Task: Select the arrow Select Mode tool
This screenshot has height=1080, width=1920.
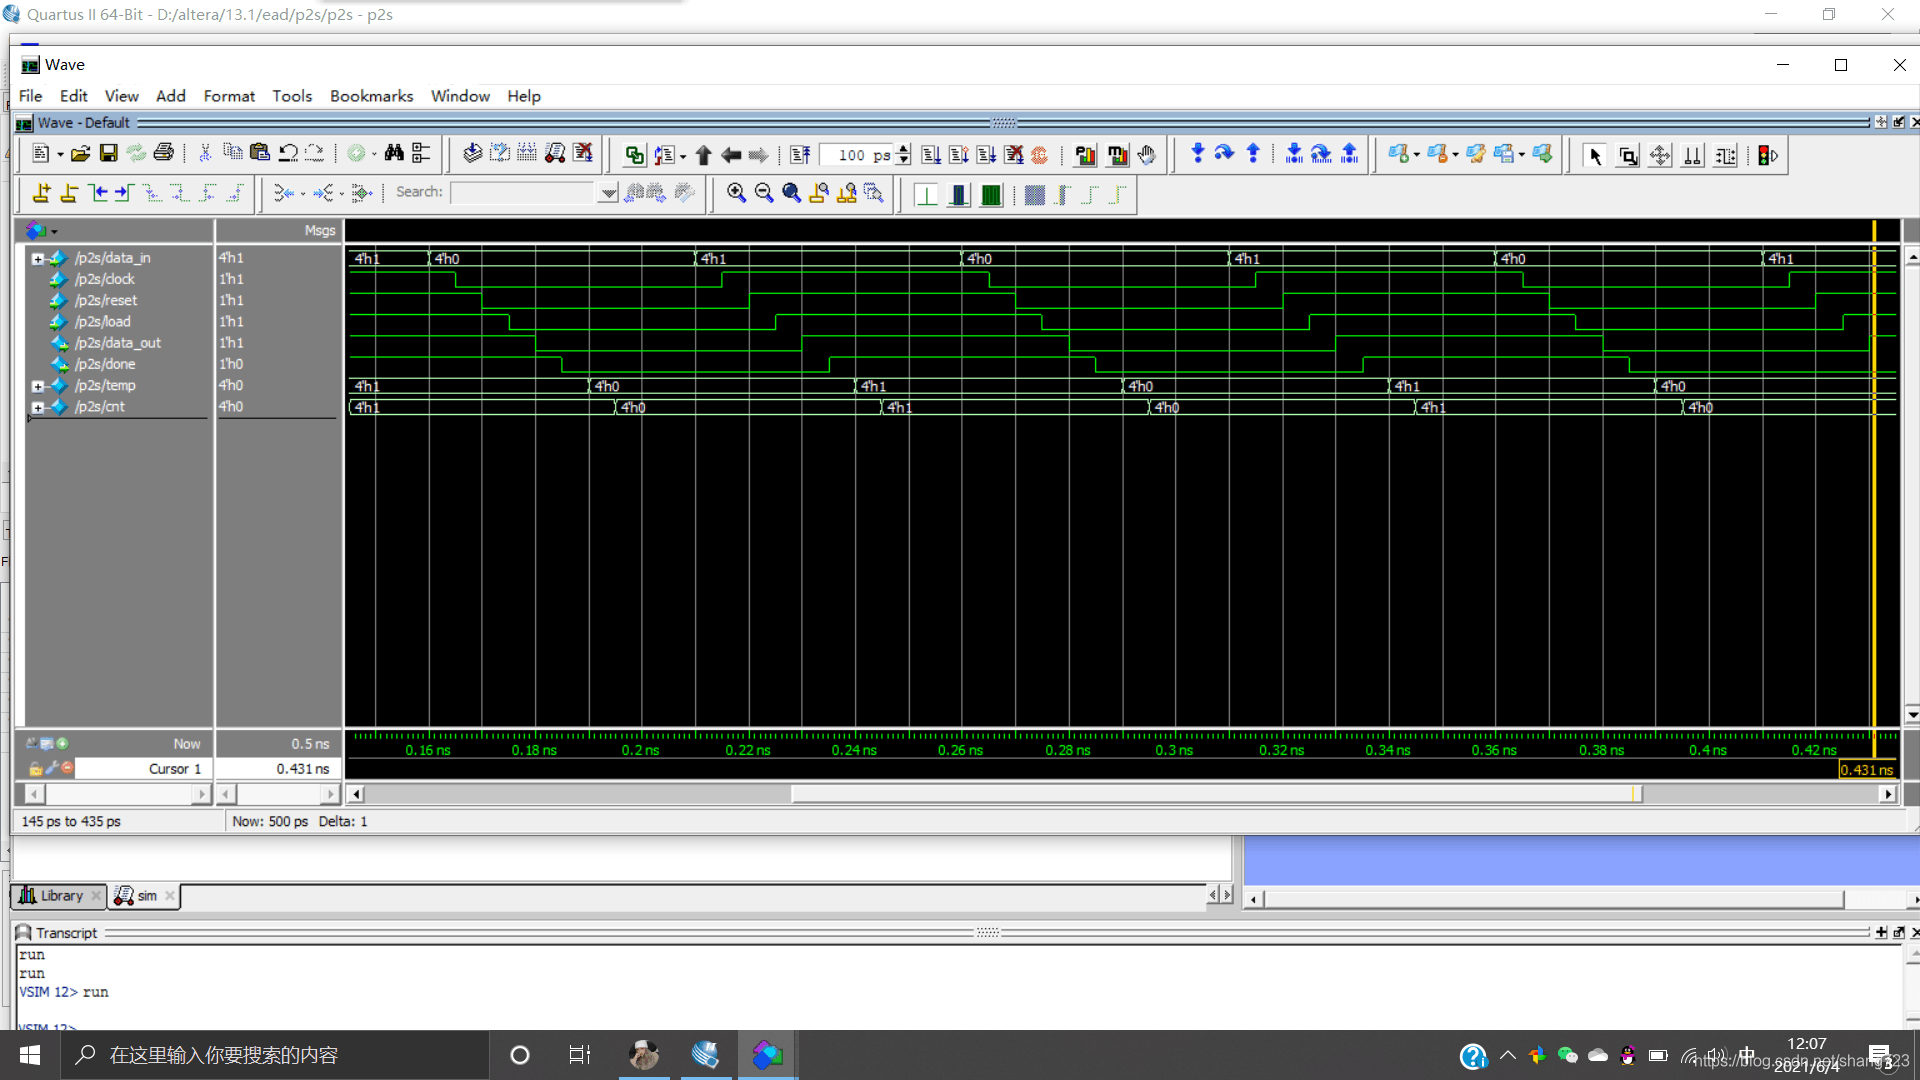Action: click(x=1595, y=156)
